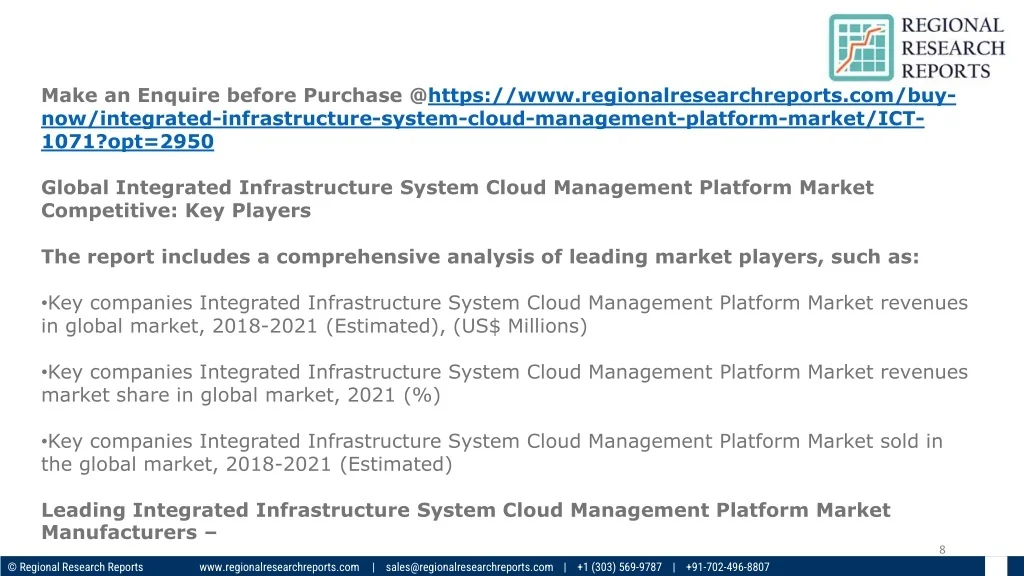Click the phone number +1 (303) 569-9787
Viewport: 1024px width, 576px height.
619,567
